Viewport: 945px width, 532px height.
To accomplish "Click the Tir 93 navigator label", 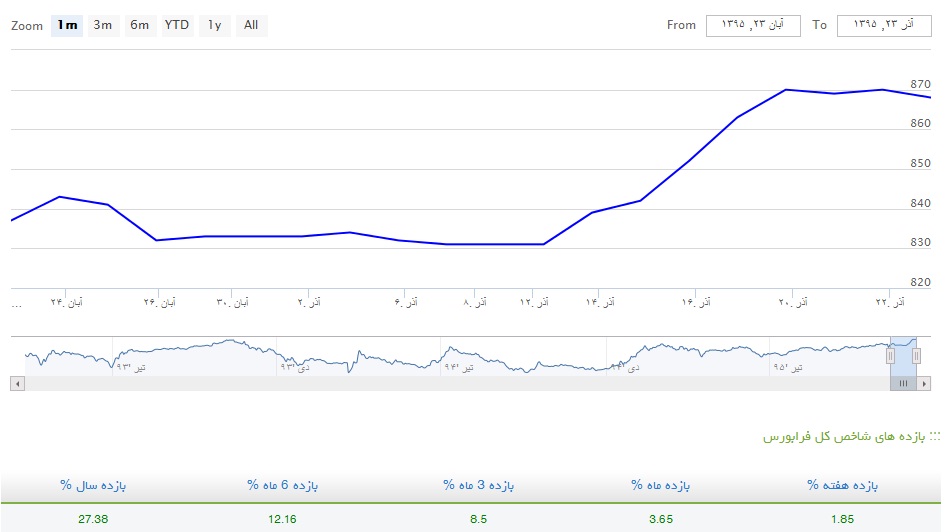I will [131, 367].
